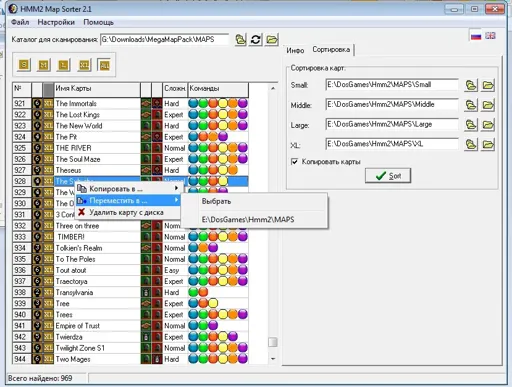Filter maps by the XL size button
This screenshot has width=512, height=387.
point(84,65)
